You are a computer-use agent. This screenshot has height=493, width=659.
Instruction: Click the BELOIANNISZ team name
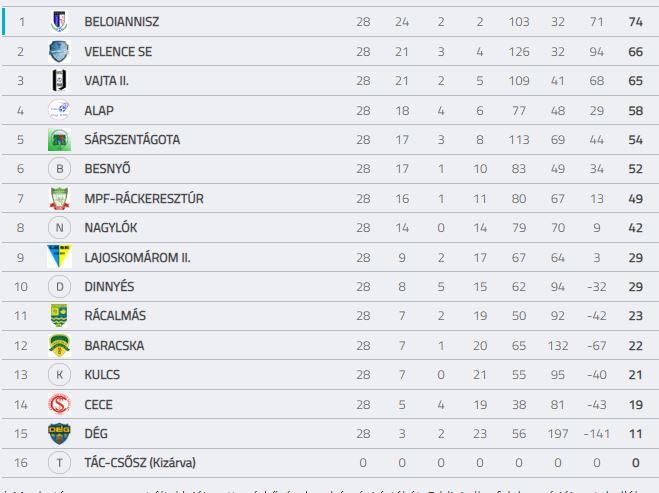(122, 22)
